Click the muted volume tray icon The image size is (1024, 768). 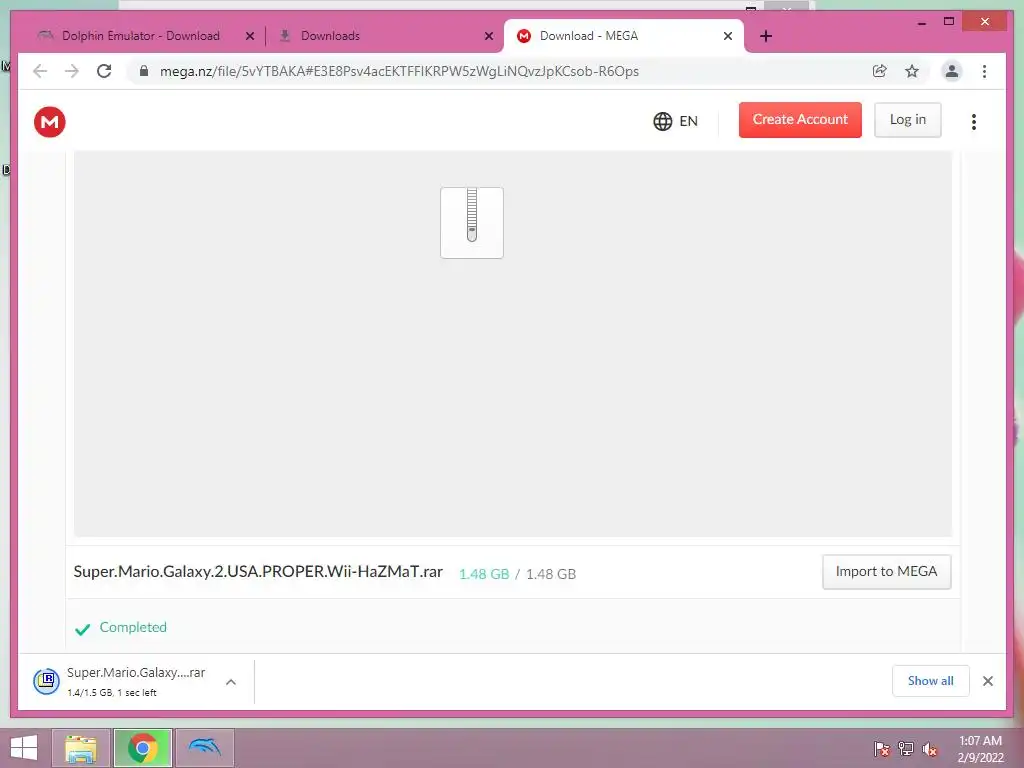click(930, 749)
